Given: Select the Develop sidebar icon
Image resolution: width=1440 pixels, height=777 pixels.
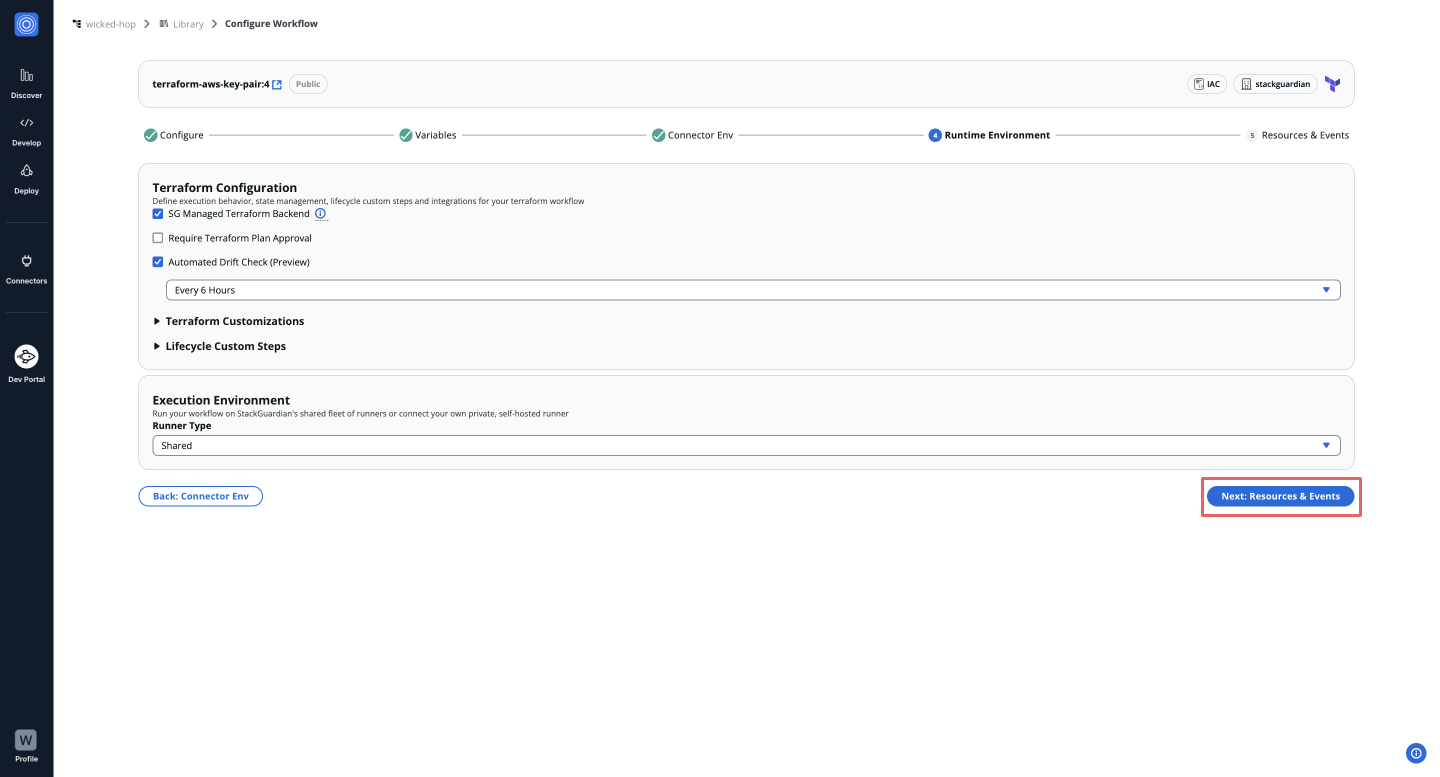Looking at the screenshot, I should pyautogui.click(x=26, y=128).
